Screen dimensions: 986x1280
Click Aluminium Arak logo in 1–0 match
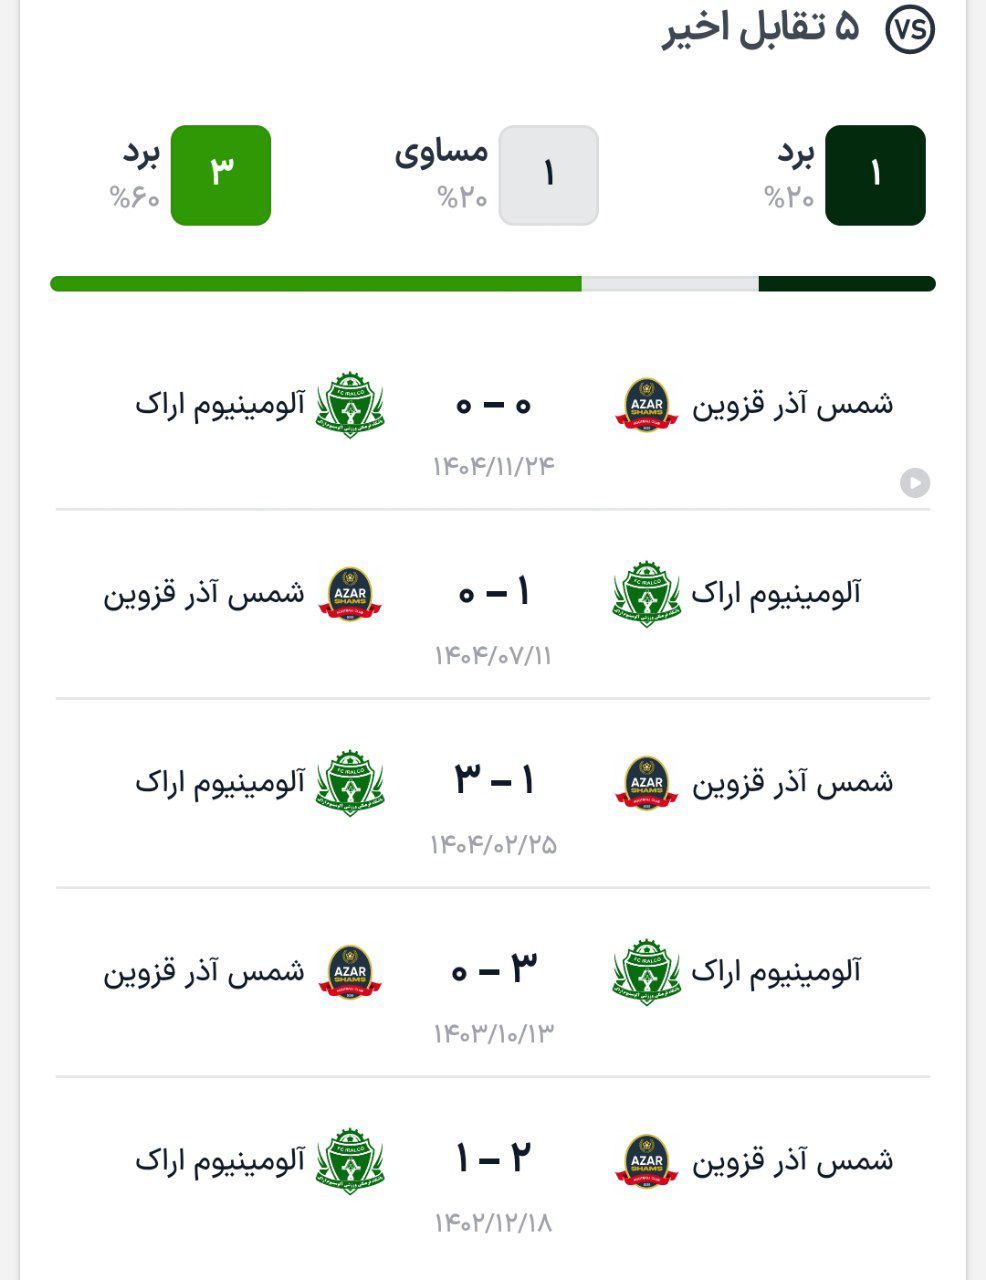coord(646,594)
